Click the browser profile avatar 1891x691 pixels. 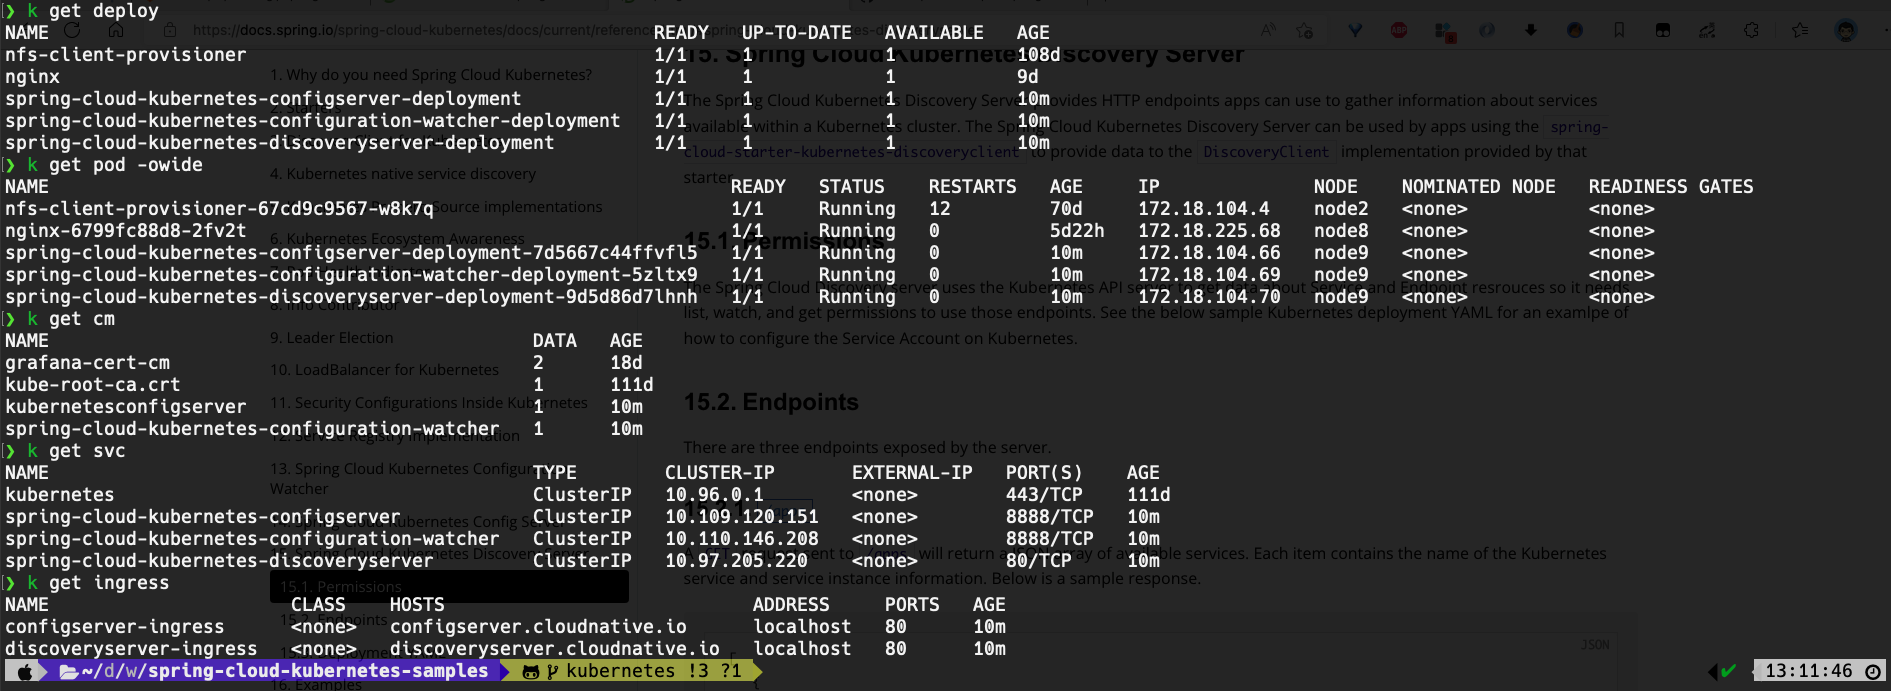coord(1846,30)
